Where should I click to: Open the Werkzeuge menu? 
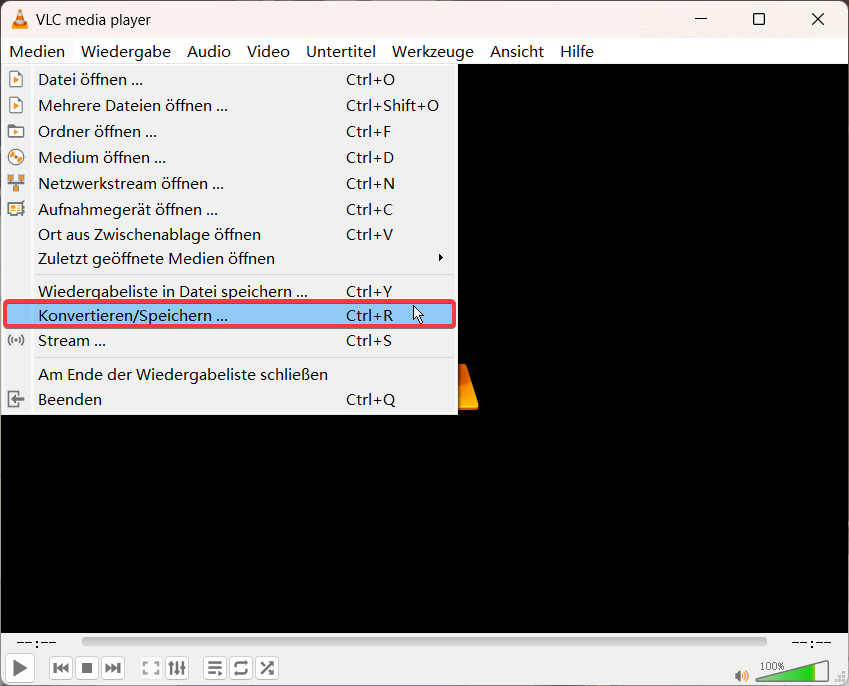(433, 51)
